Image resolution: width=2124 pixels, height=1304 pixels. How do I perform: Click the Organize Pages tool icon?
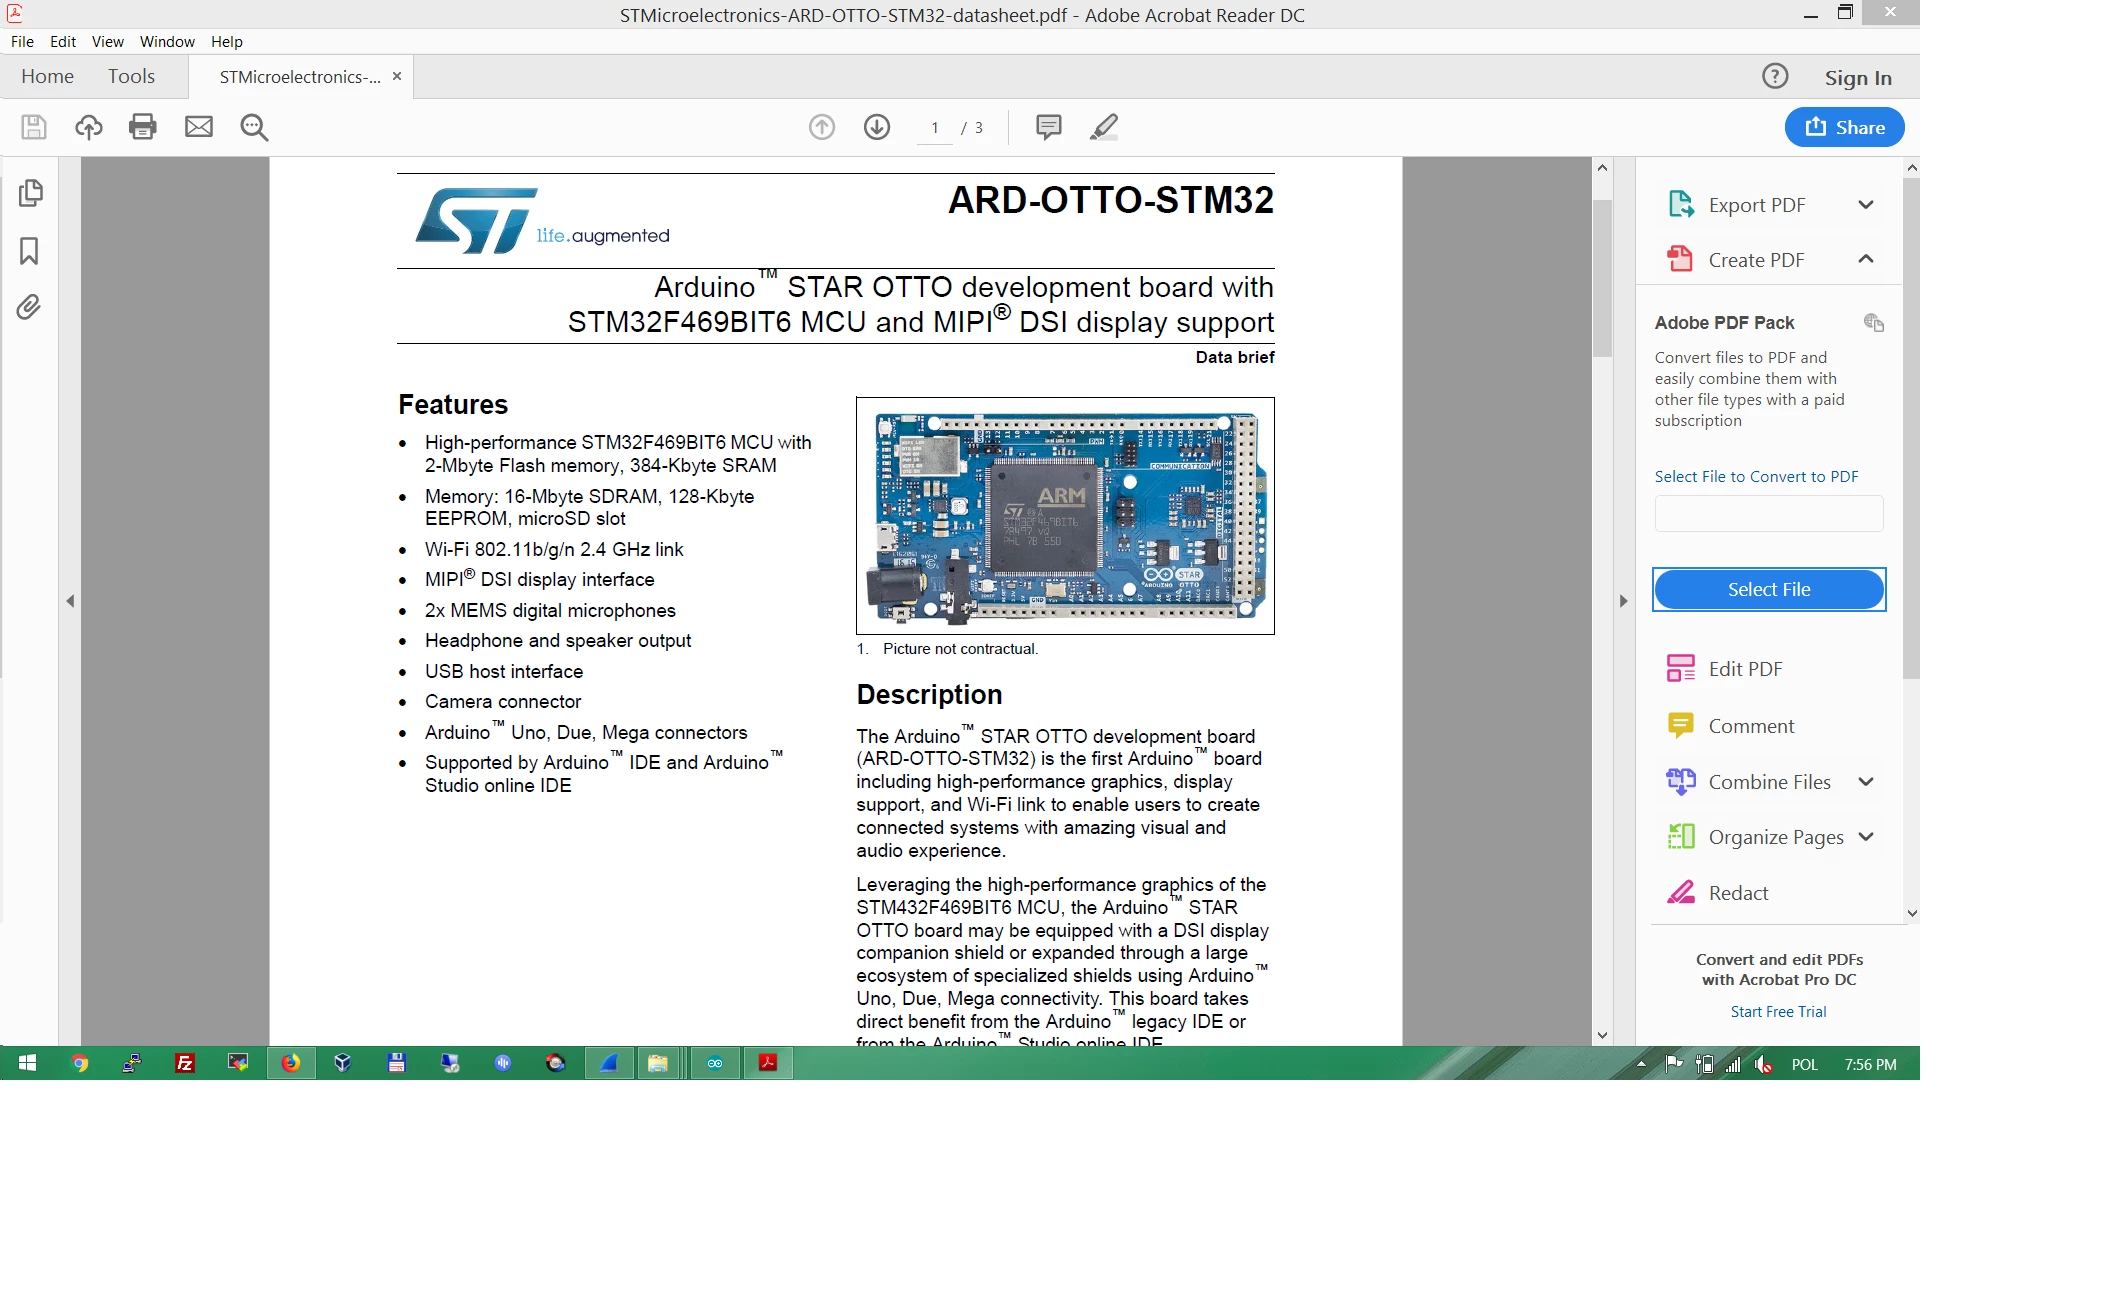[1681, 836]
